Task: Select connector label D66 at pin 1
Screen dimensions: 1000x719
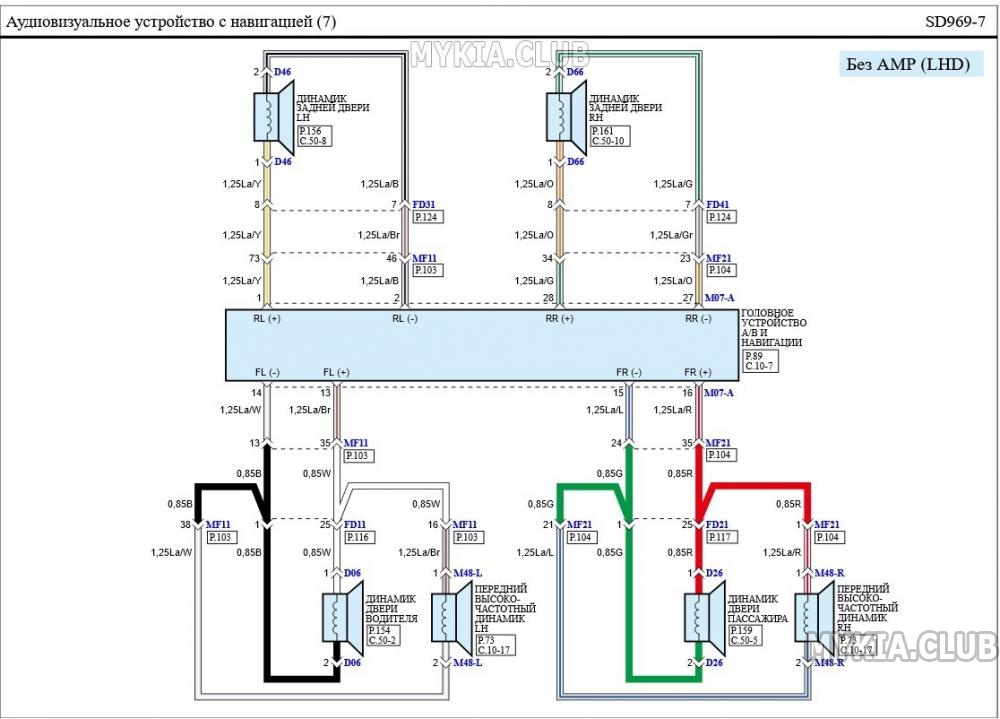Action: [575, 162]
